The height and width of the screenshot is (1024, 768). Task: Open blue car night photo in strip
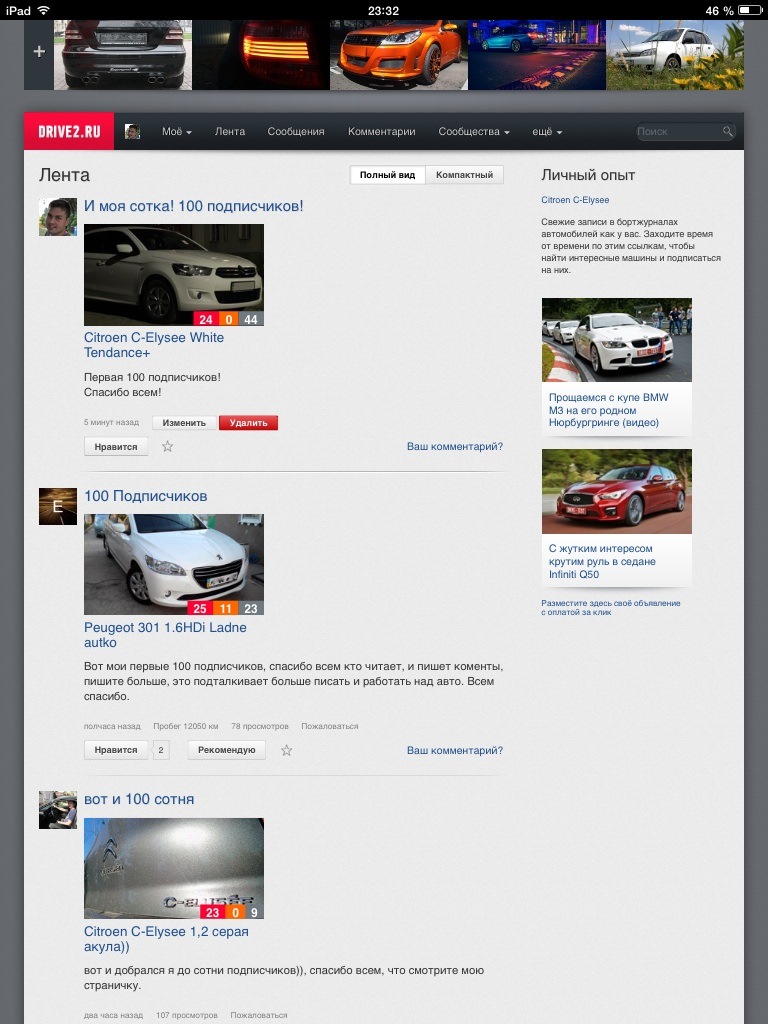pyautogui.click(x=537, y=55)
